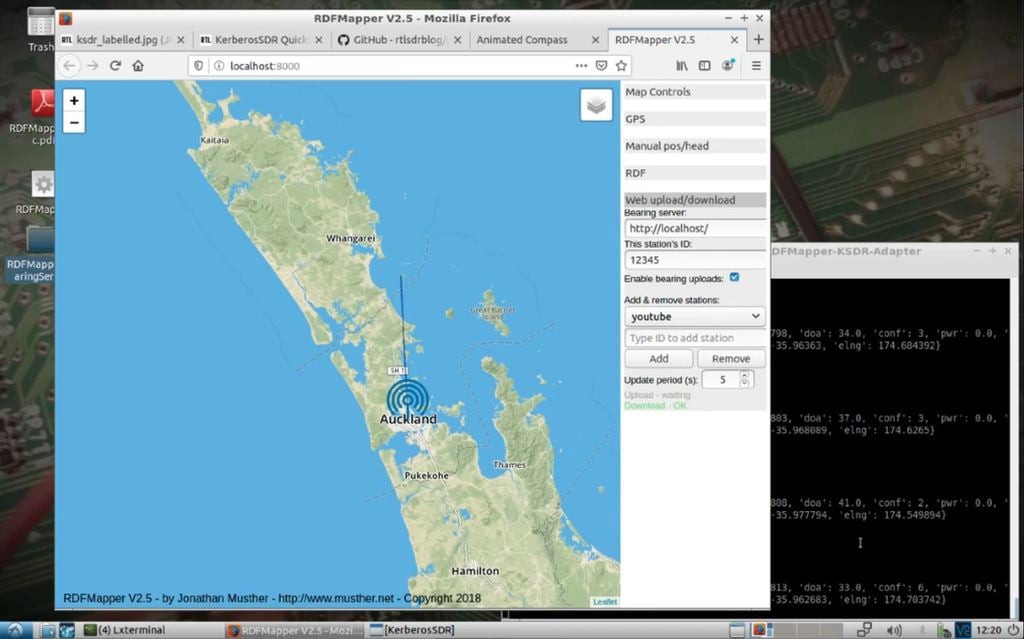
Task: Bookmark this page with star
Action: tap(621, 65)
